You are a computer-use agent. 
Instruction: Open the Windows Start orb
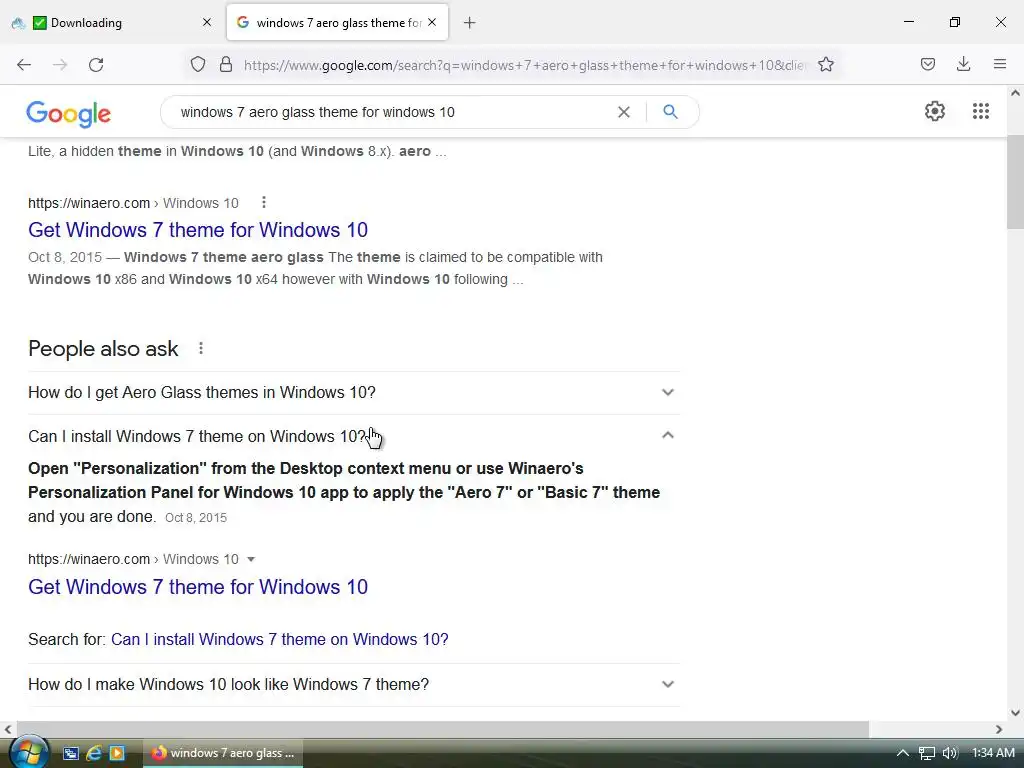pos(29,752)
